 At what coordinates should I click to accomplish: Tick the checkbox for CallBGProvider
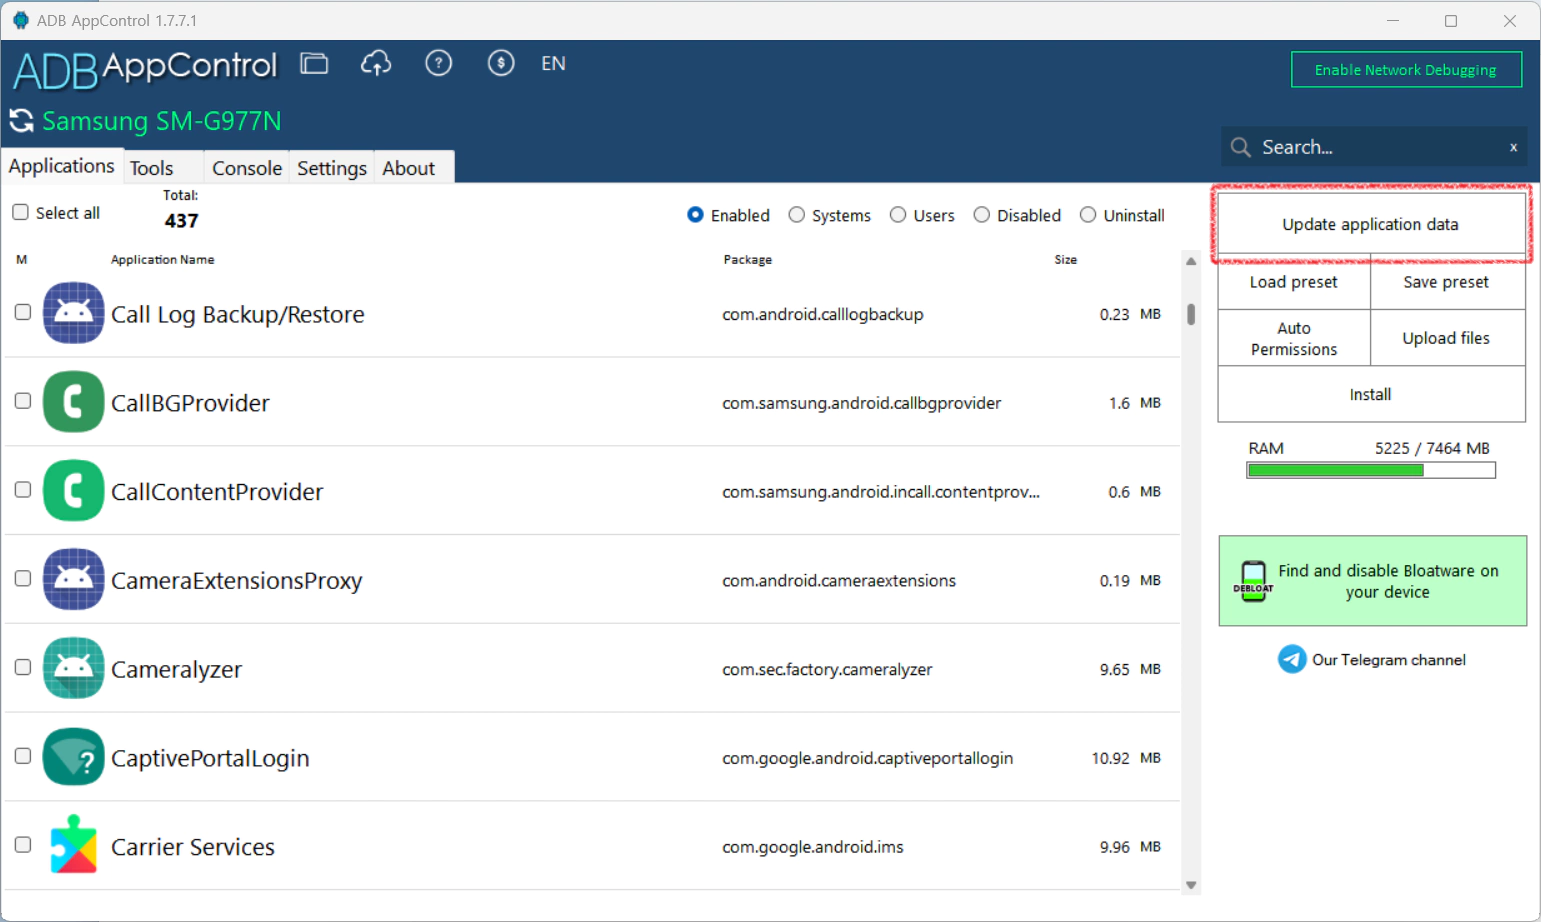(x=23, y=401)
